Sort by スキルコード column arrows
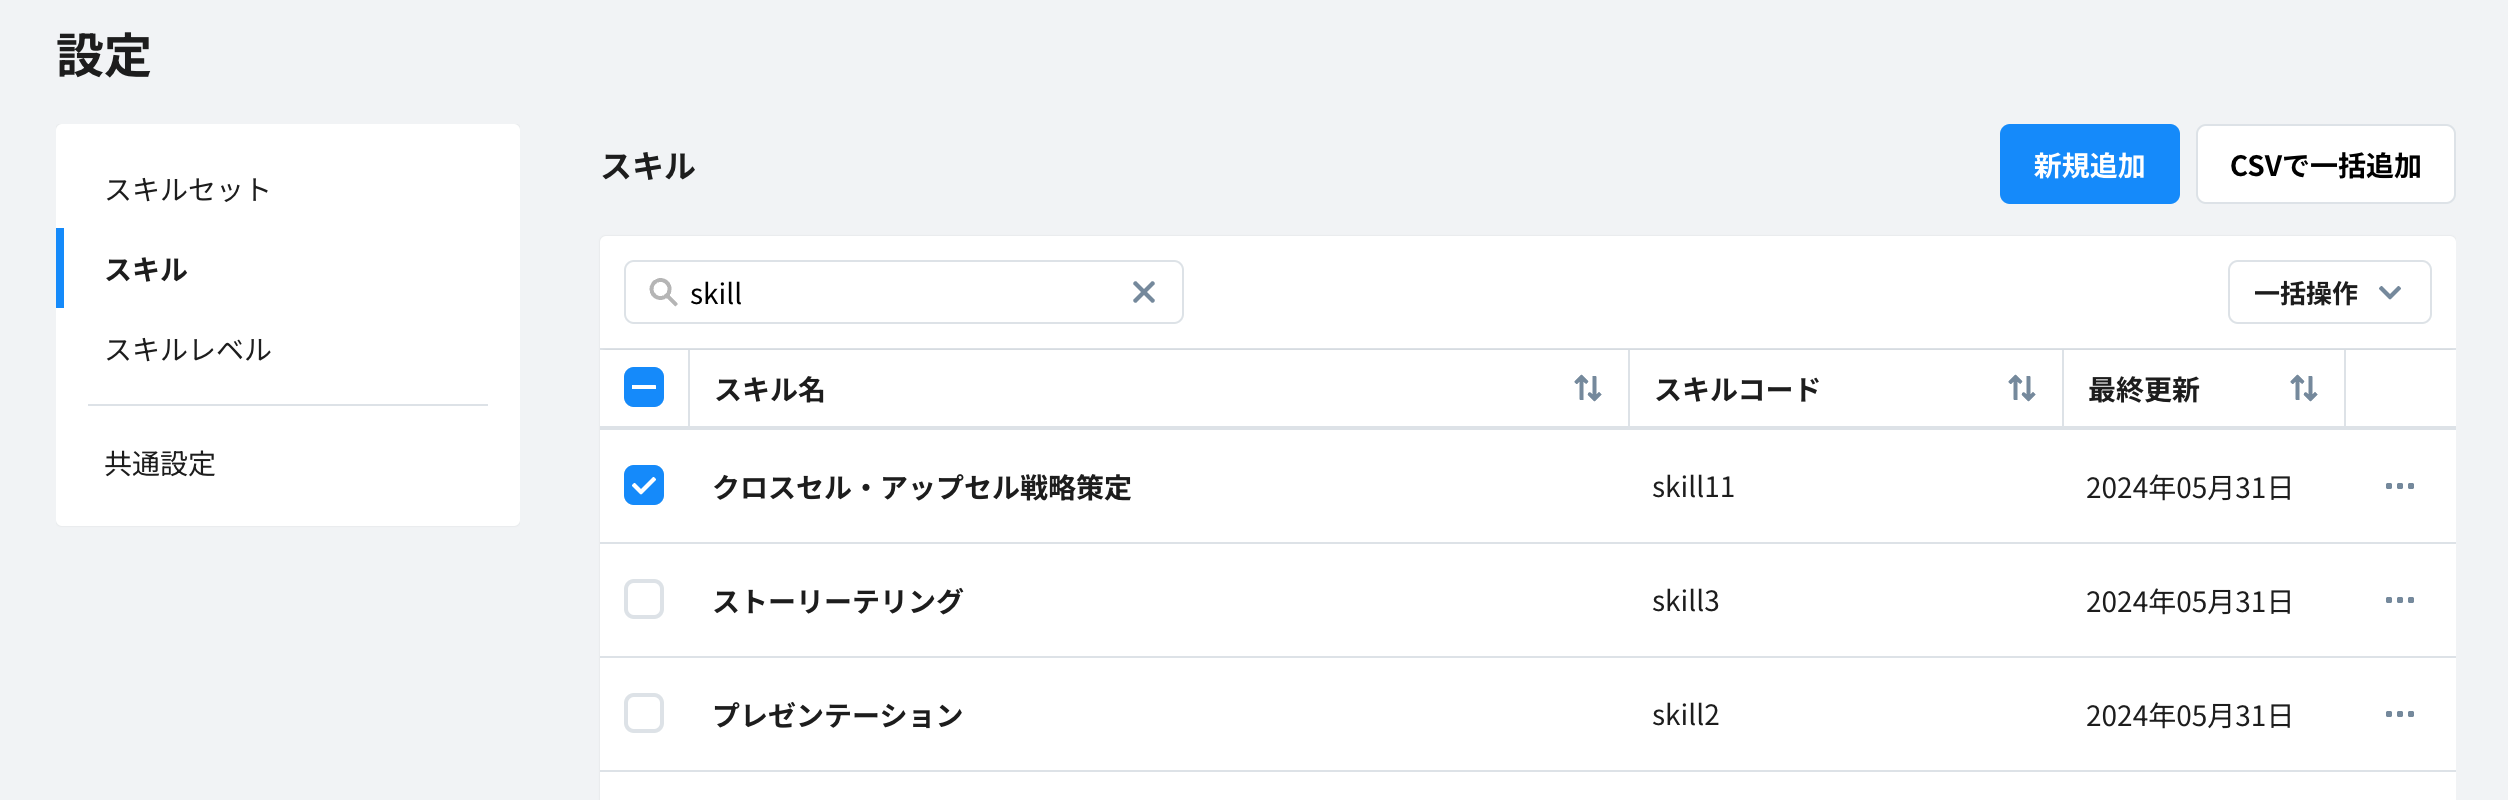The height and width of the screenshot is (800, 2508). click(2021, 388)
